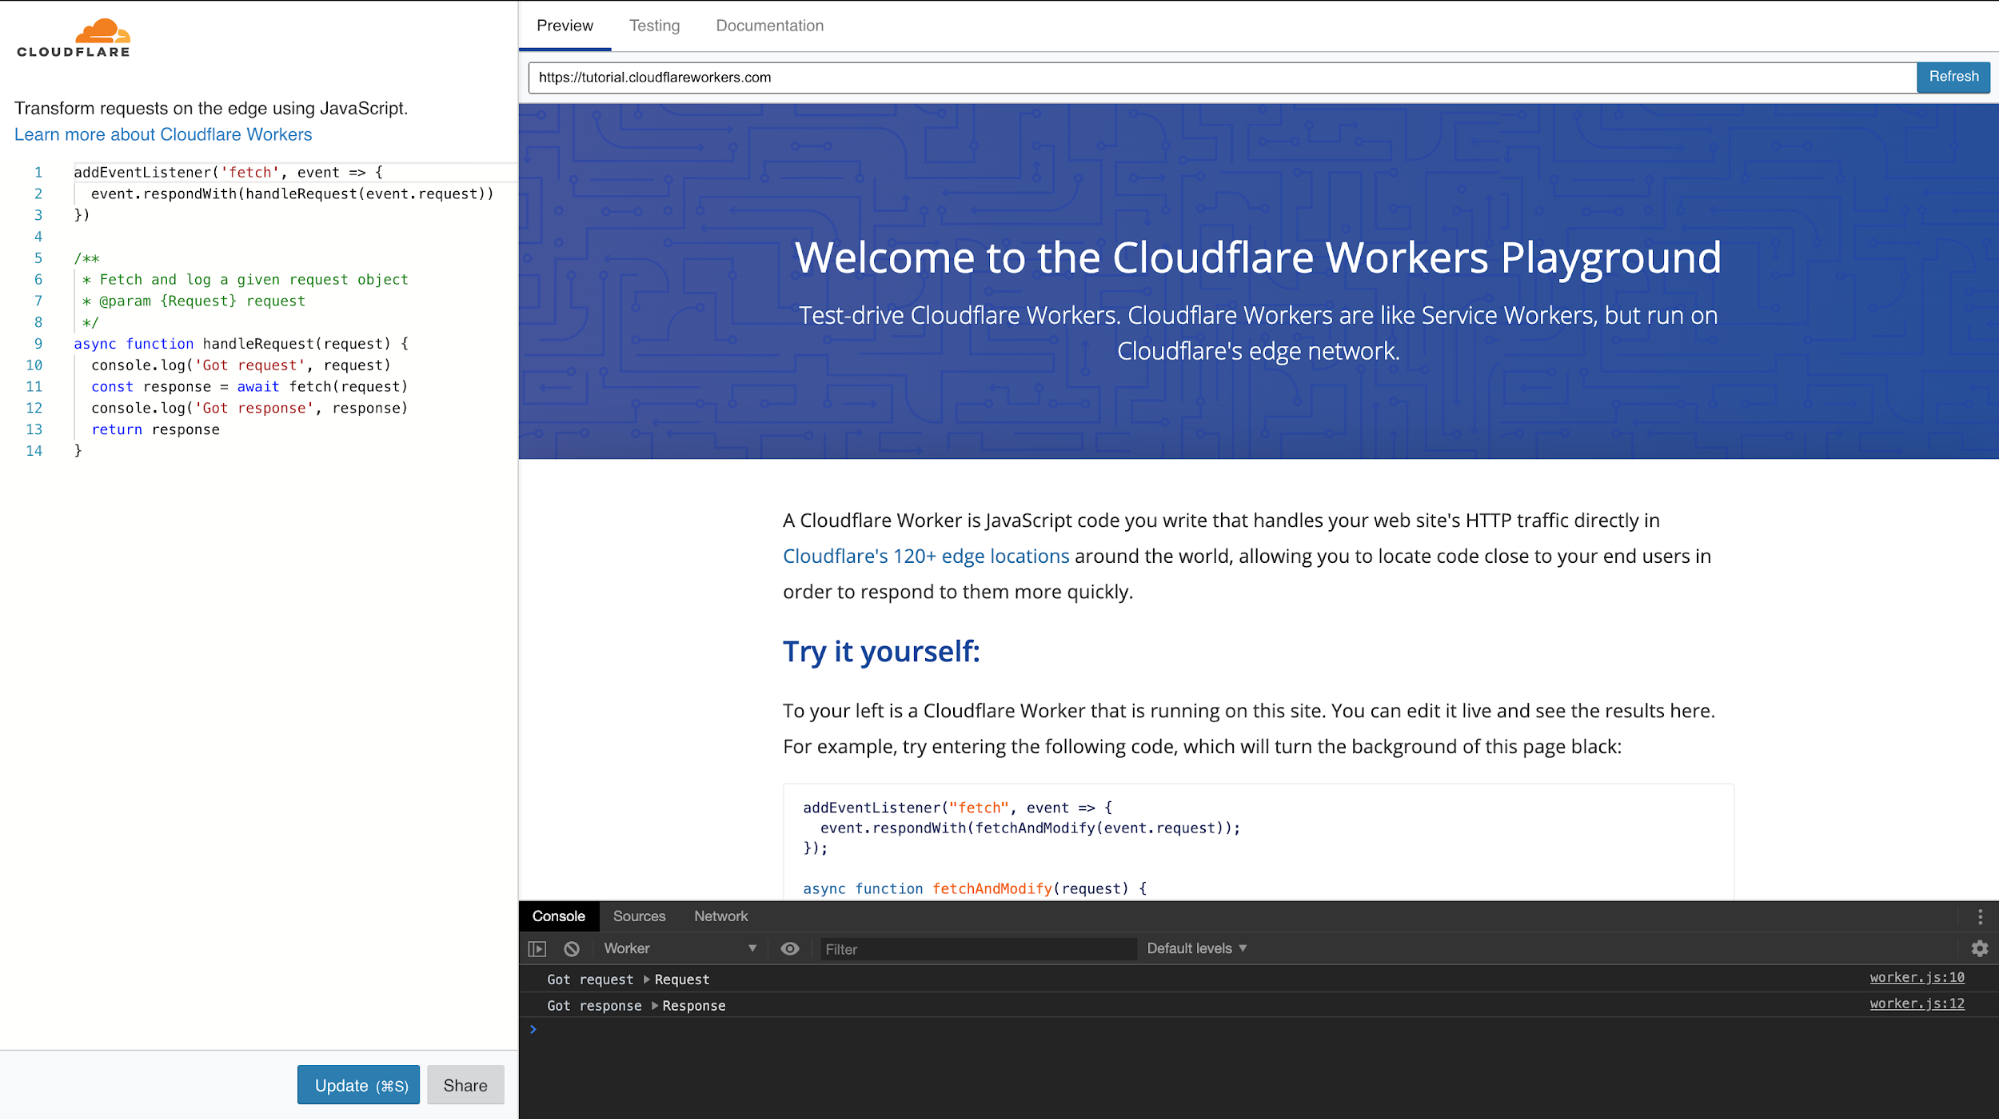Click line number 14 in the editor gutter

[34, 451]
